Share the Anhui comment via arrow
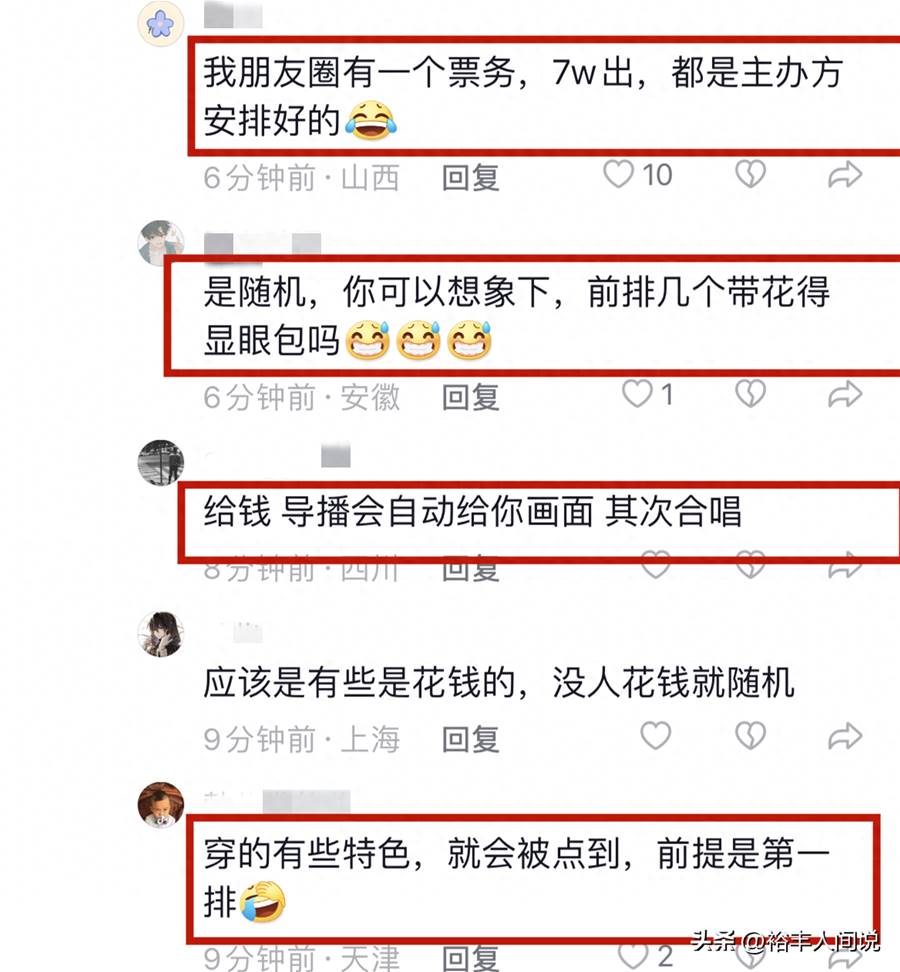Image resolution: width=900 pixels, height=972 pixels. click(x=845, y=394)
